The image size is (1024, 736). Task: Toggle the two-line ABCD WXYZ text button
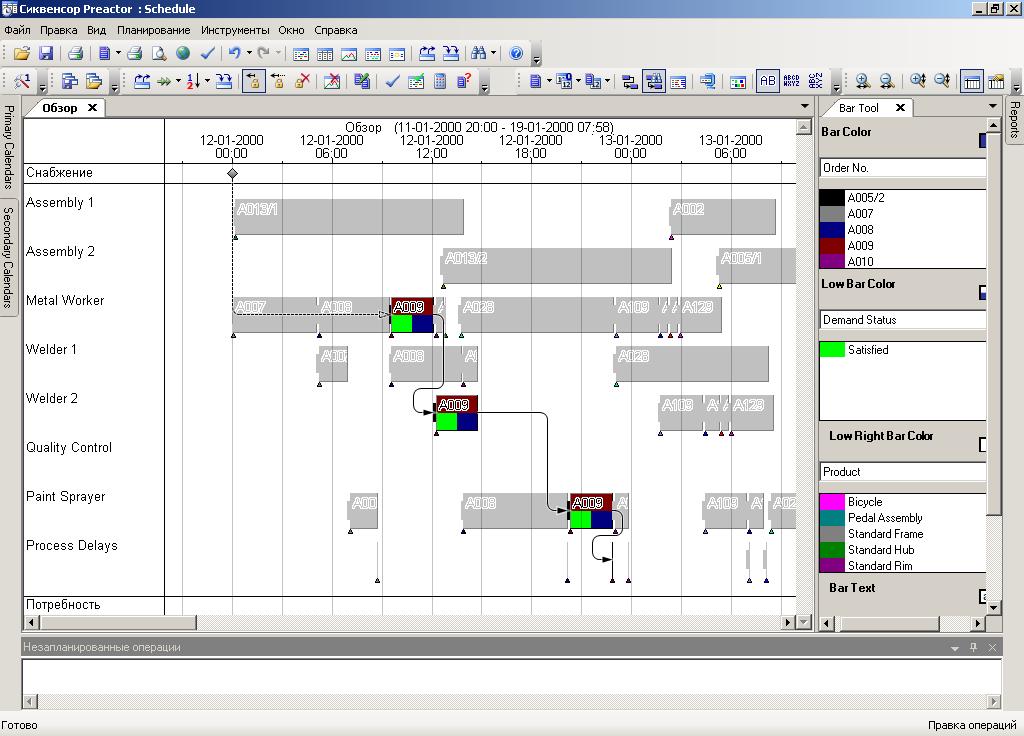pos(792,82)
